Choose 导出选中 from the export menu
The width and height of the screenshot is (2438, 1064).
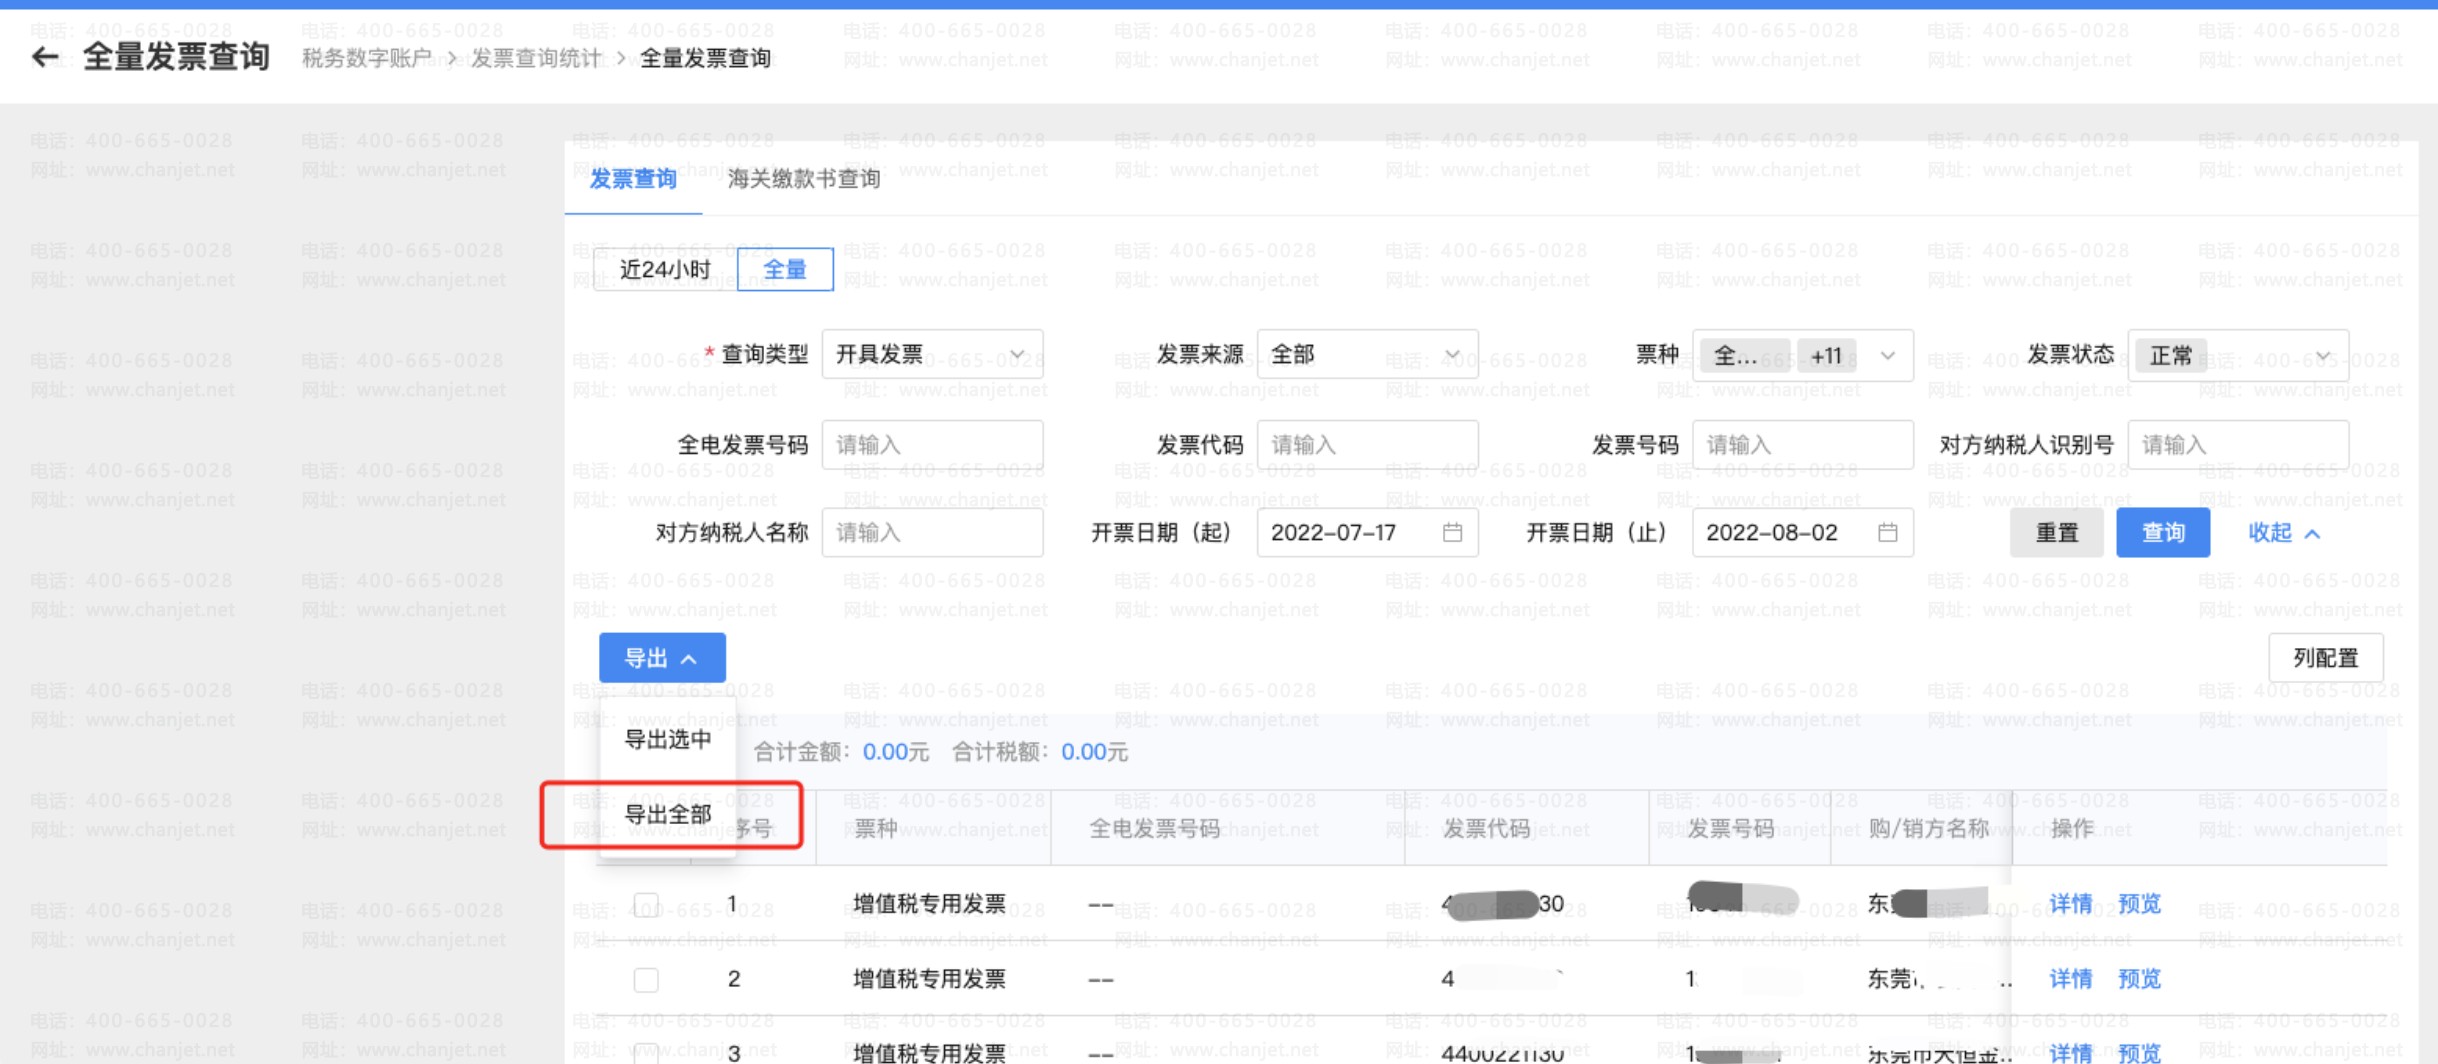[667, 740]
